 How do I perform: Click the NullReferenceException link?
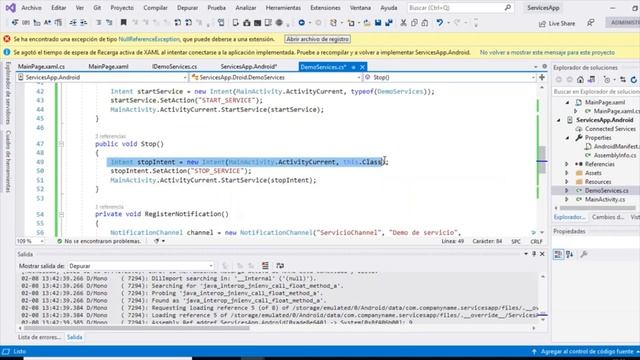(x=149, y=39)
